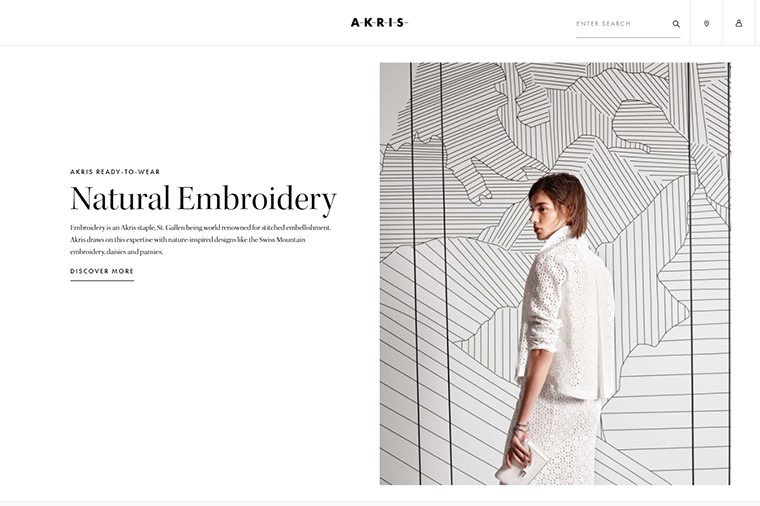Click the model's white eyelet jacket
The width and height of the screenshot is (760, 506).
coord(567,315)
